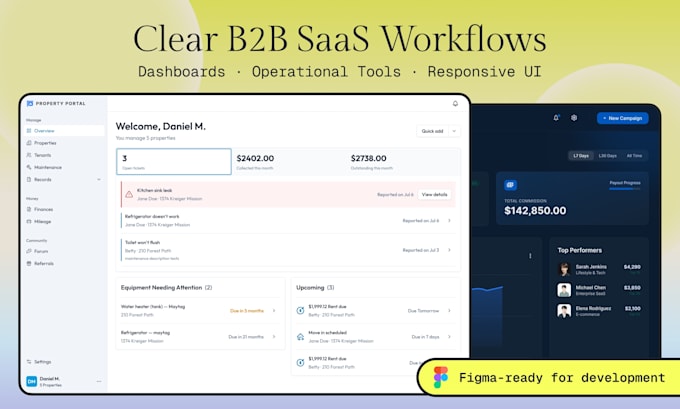
Task: Click View details on Kitchen sink leak
Action: point(435,195)
